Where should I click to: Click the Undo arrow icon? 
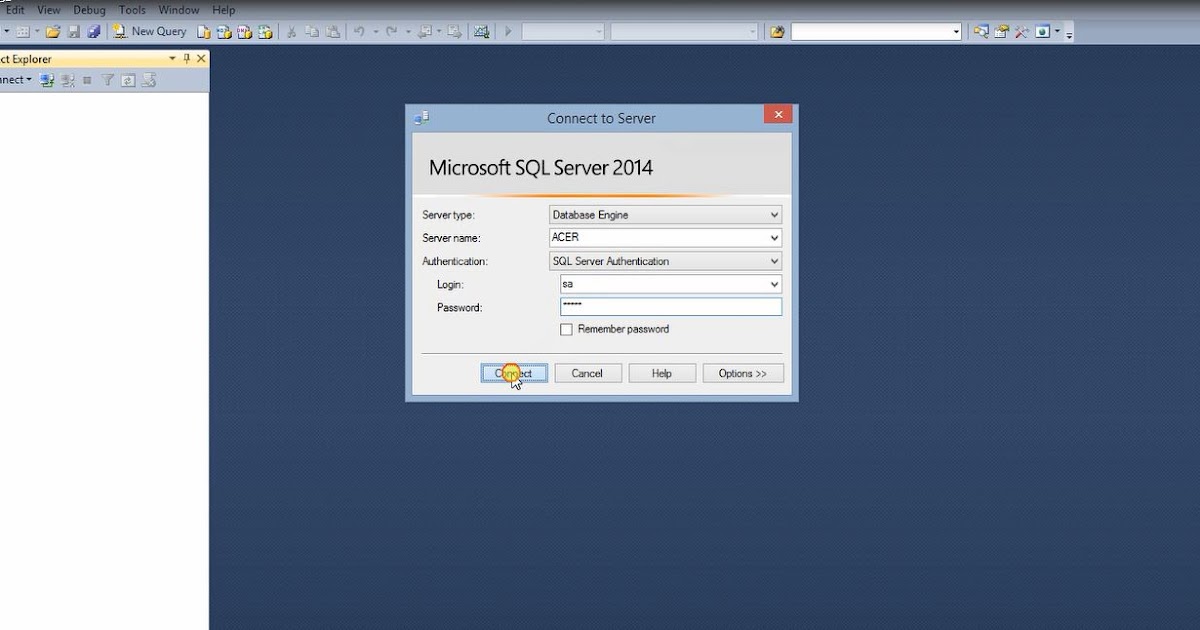pos(359,32)
